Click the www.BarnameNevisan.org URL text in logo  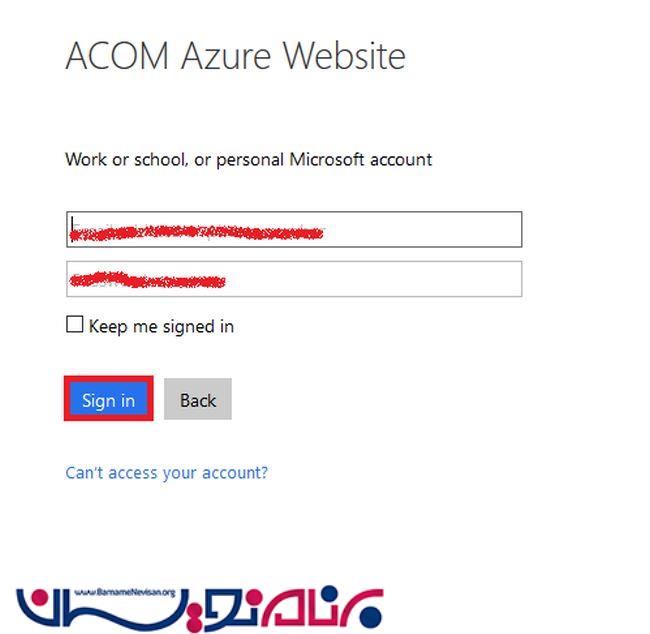(125, 593)
